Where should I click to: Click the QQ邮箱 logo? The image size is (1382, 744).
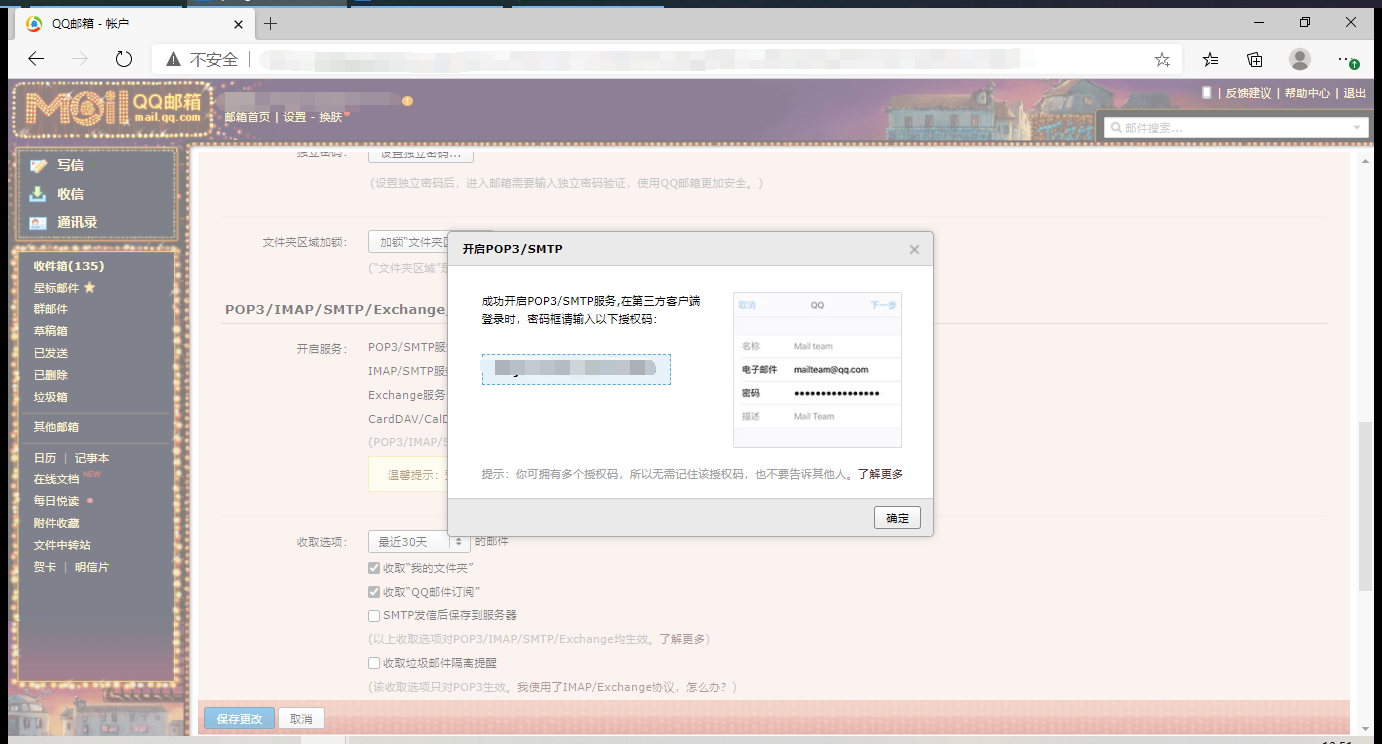tap(113, 108)
